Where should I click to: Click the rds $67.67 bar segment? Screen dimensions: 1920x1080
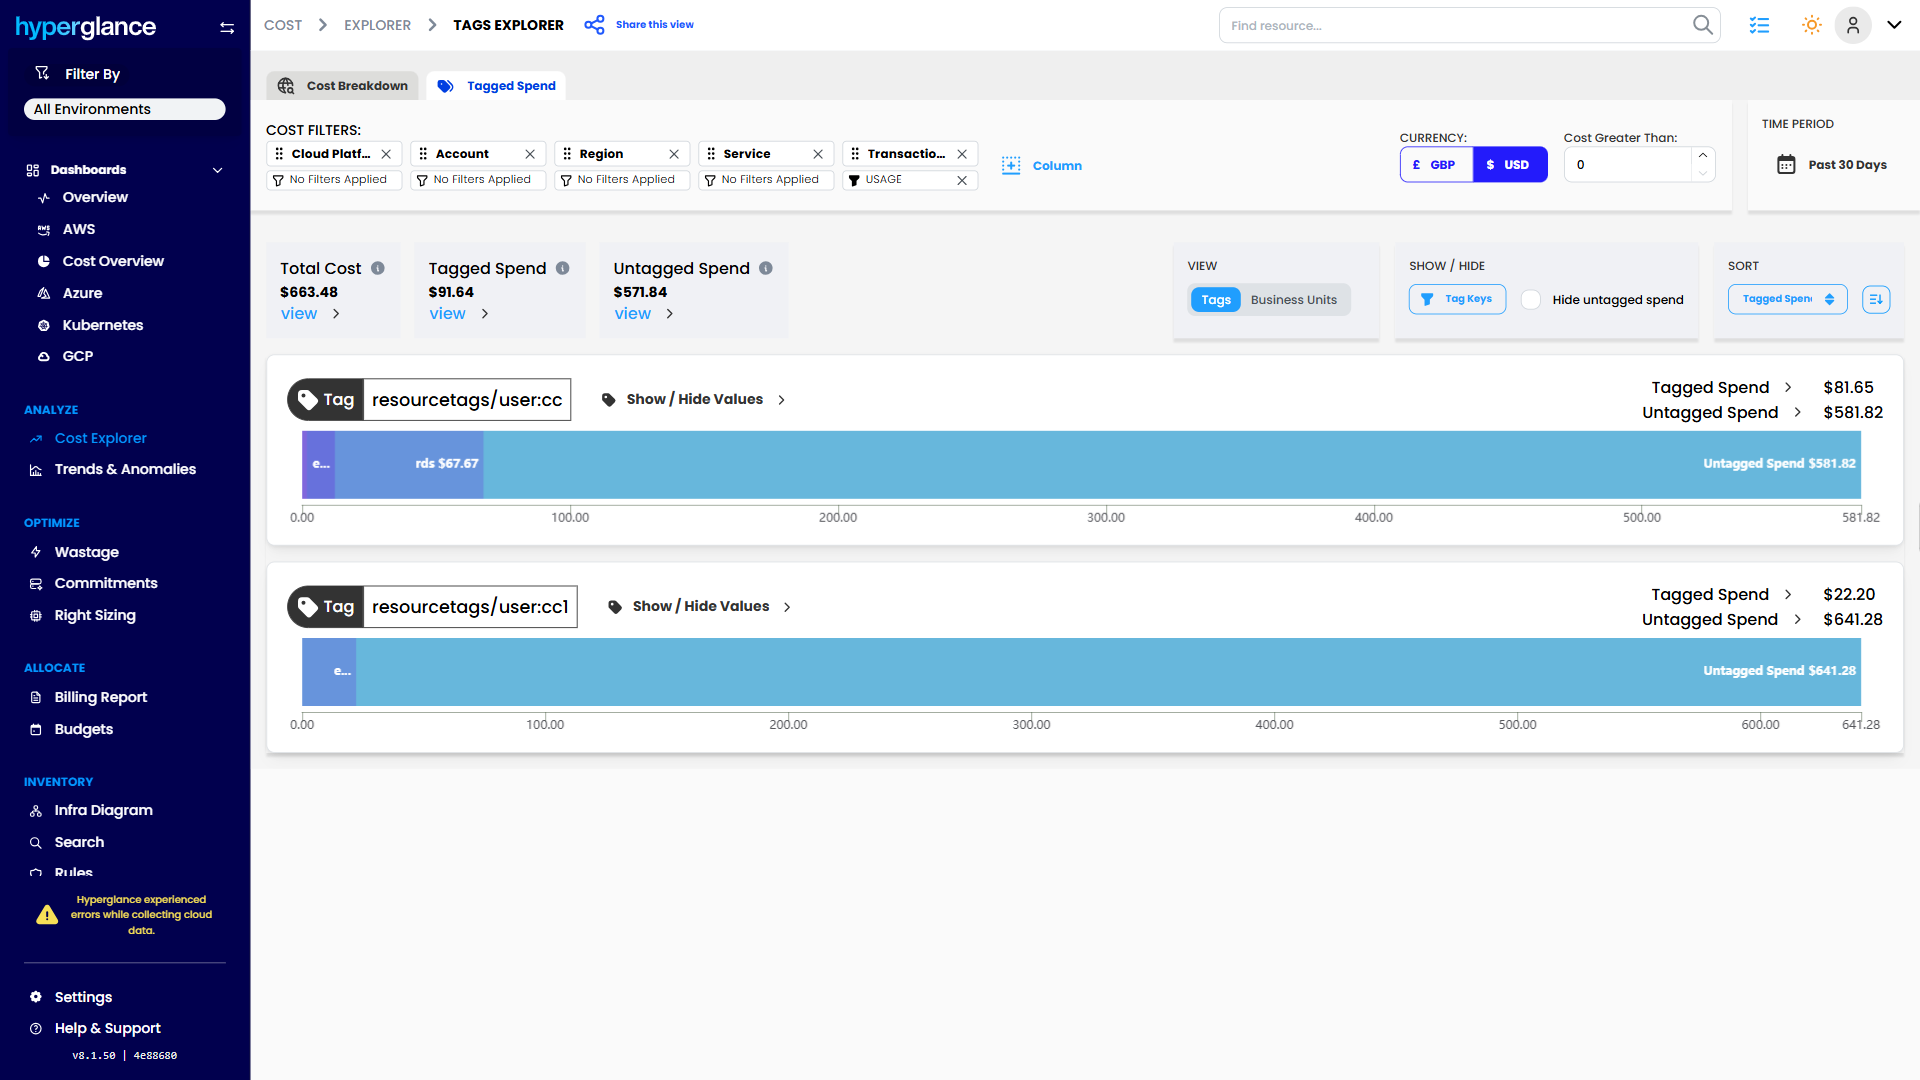coord(410,464)
